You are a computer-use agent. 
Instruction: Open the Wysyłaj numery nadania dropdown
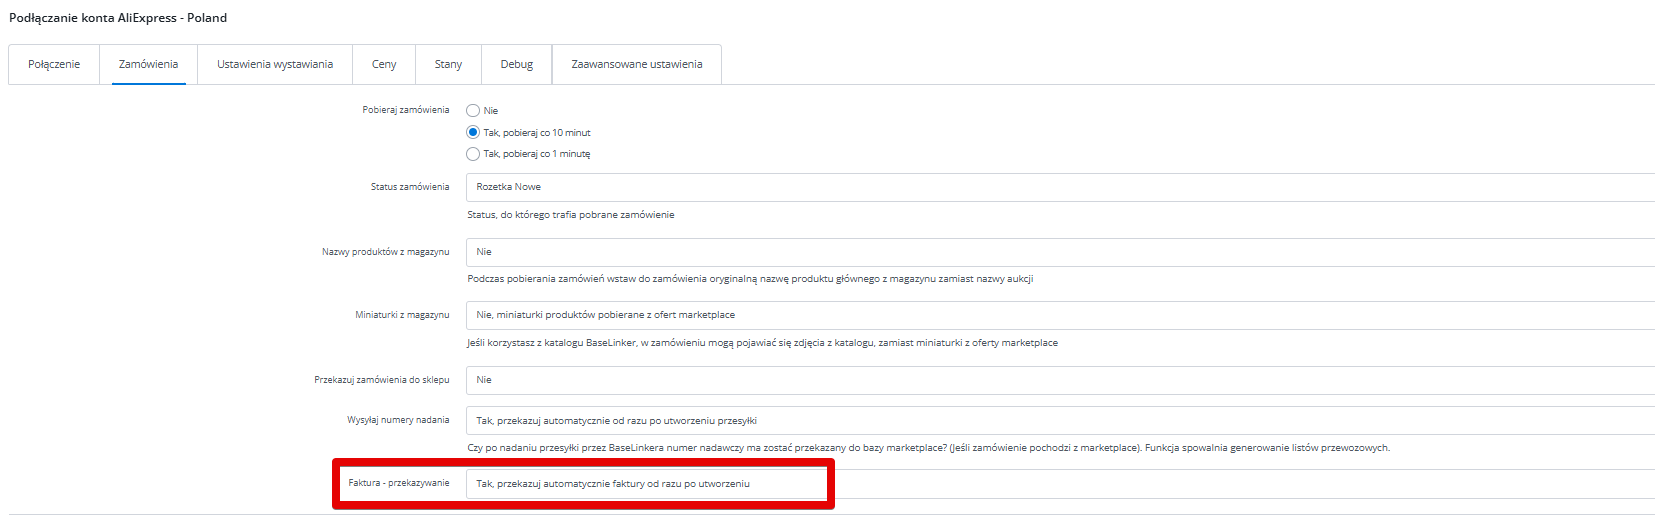point(1060,420)
